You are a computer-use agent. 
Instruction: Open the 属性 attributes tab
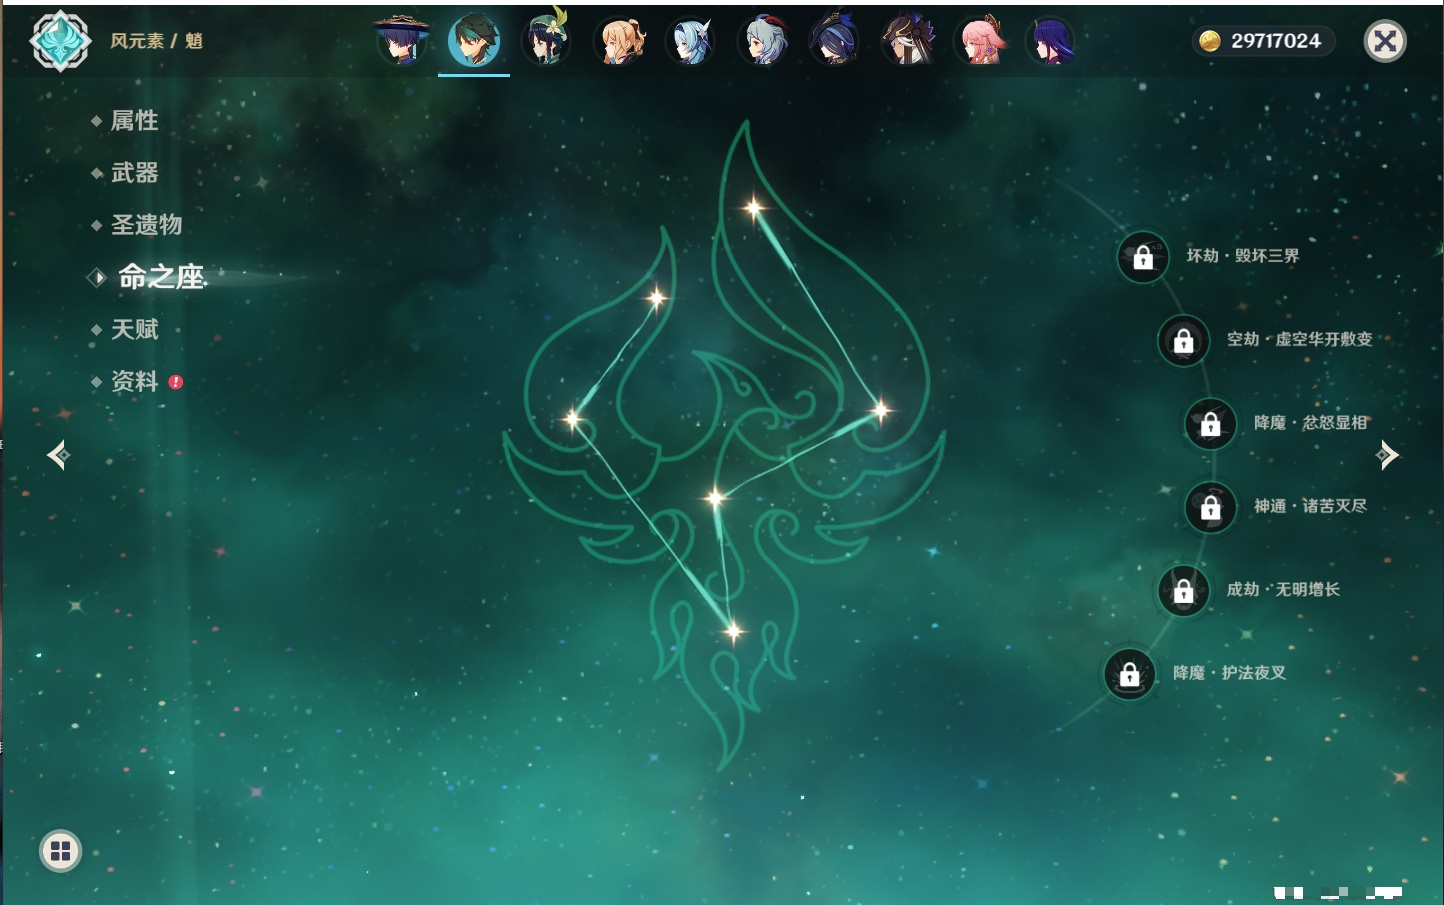point(134,121)
